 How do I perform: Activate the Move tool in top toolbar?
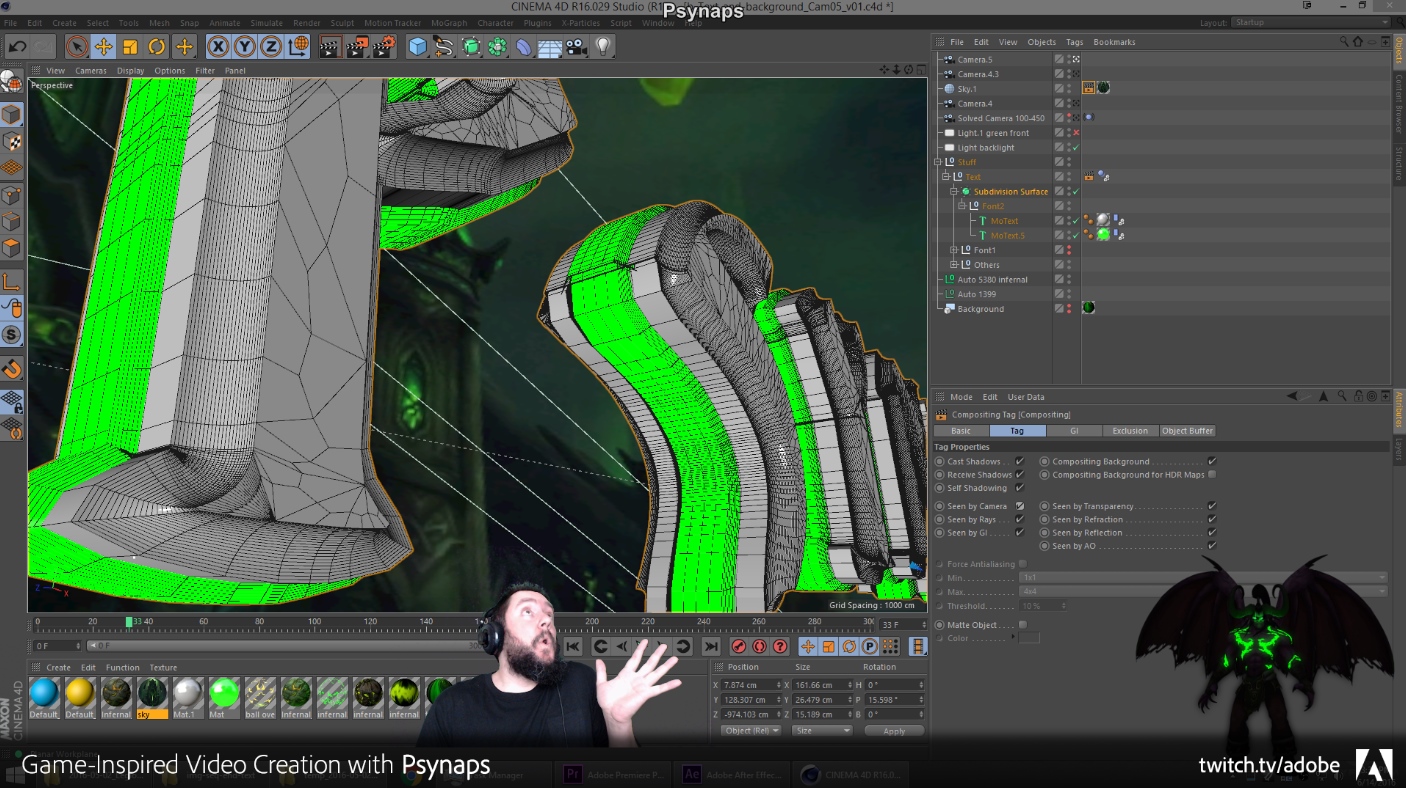(104, 46)
